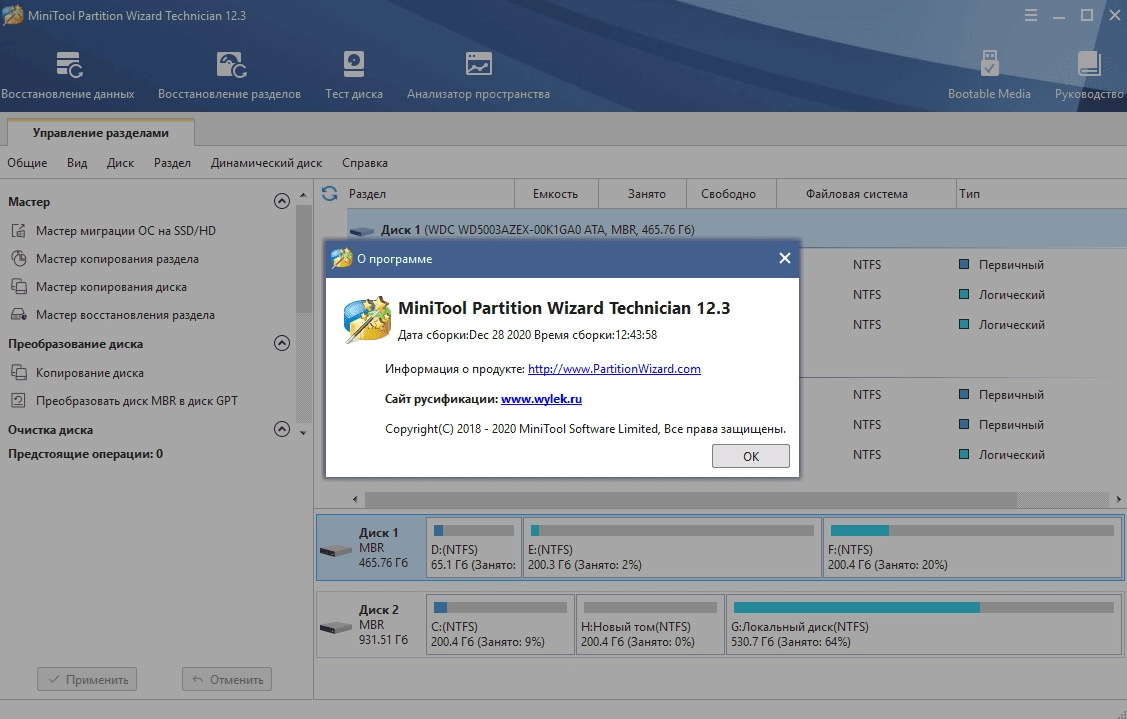Open Анализатор пространства space analyzer

[478, 75]
